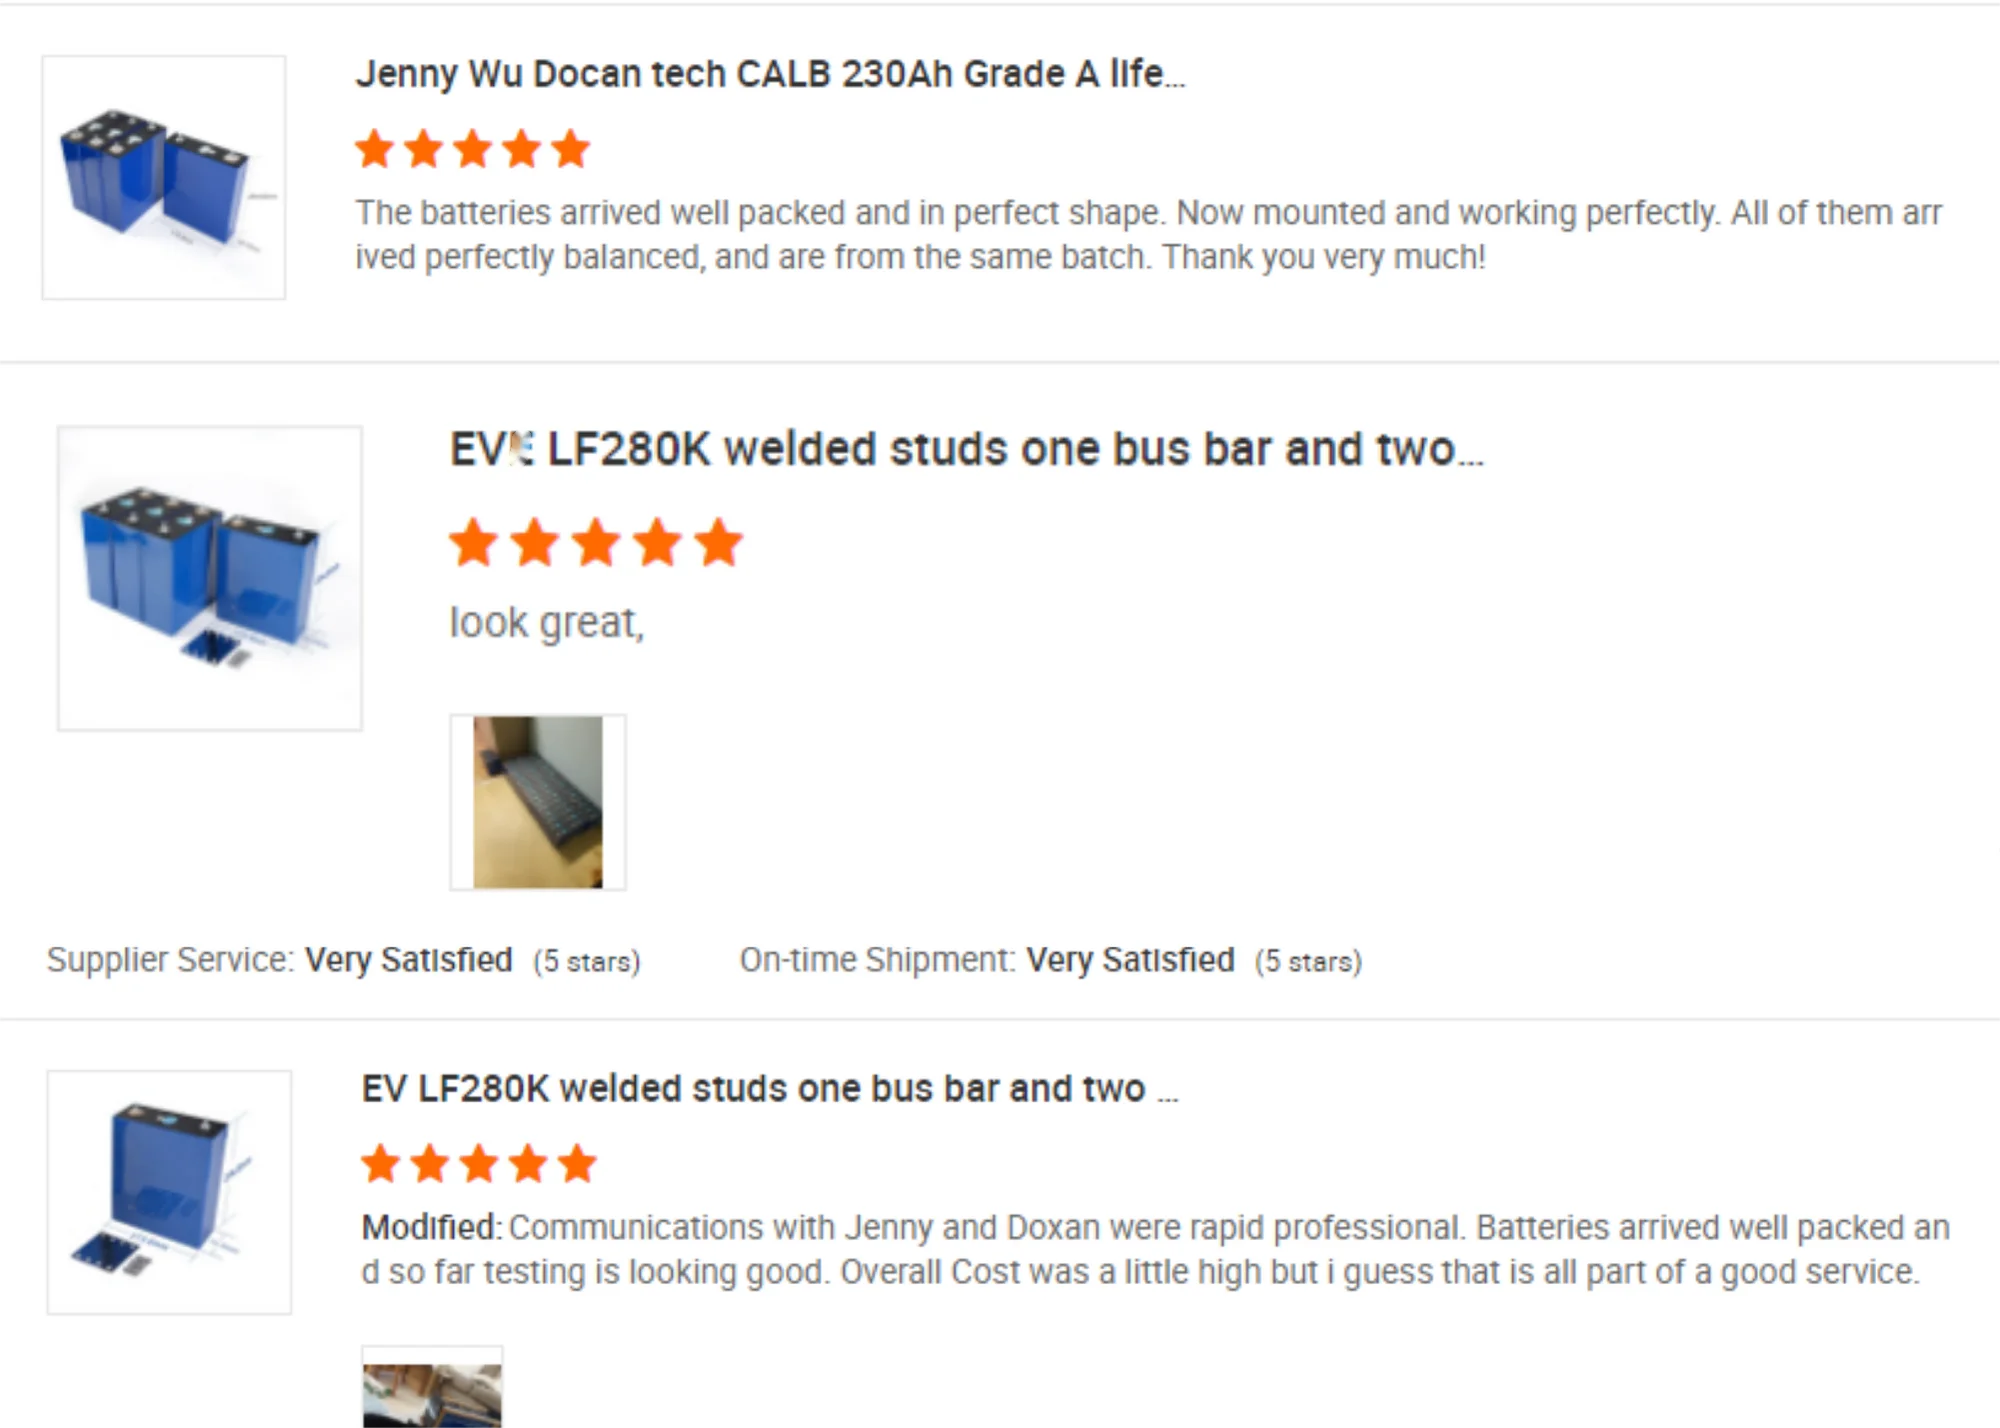This screenshot has width=2000, height=1428.
Task: Click the fifth star of the 'look great' review
Action: coord(719,543)
